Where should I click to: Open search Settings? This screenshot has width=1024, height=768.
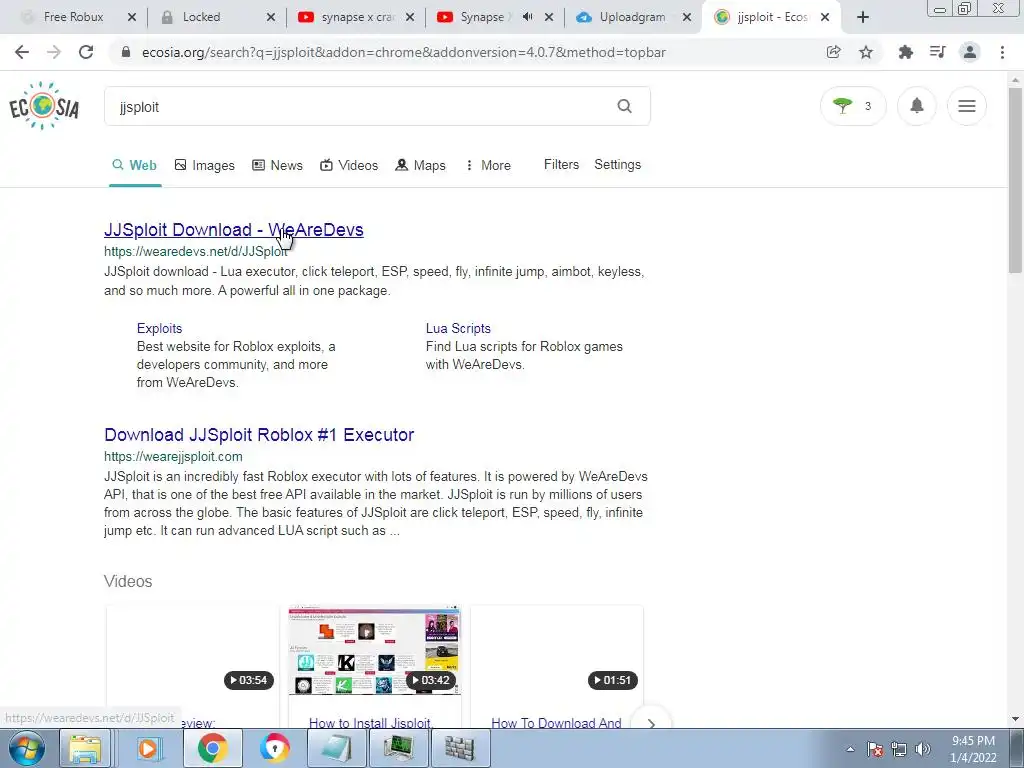point(617,165)
